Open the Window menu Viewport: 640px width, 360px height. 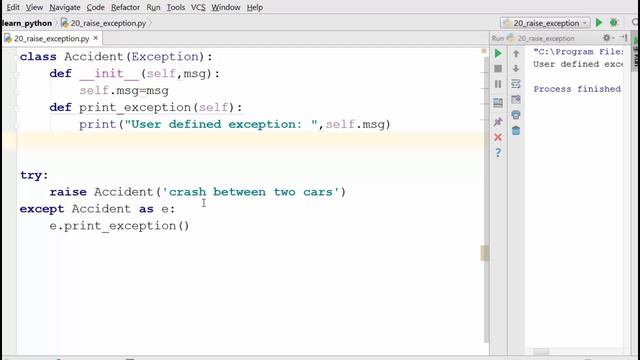pos(226,7)
